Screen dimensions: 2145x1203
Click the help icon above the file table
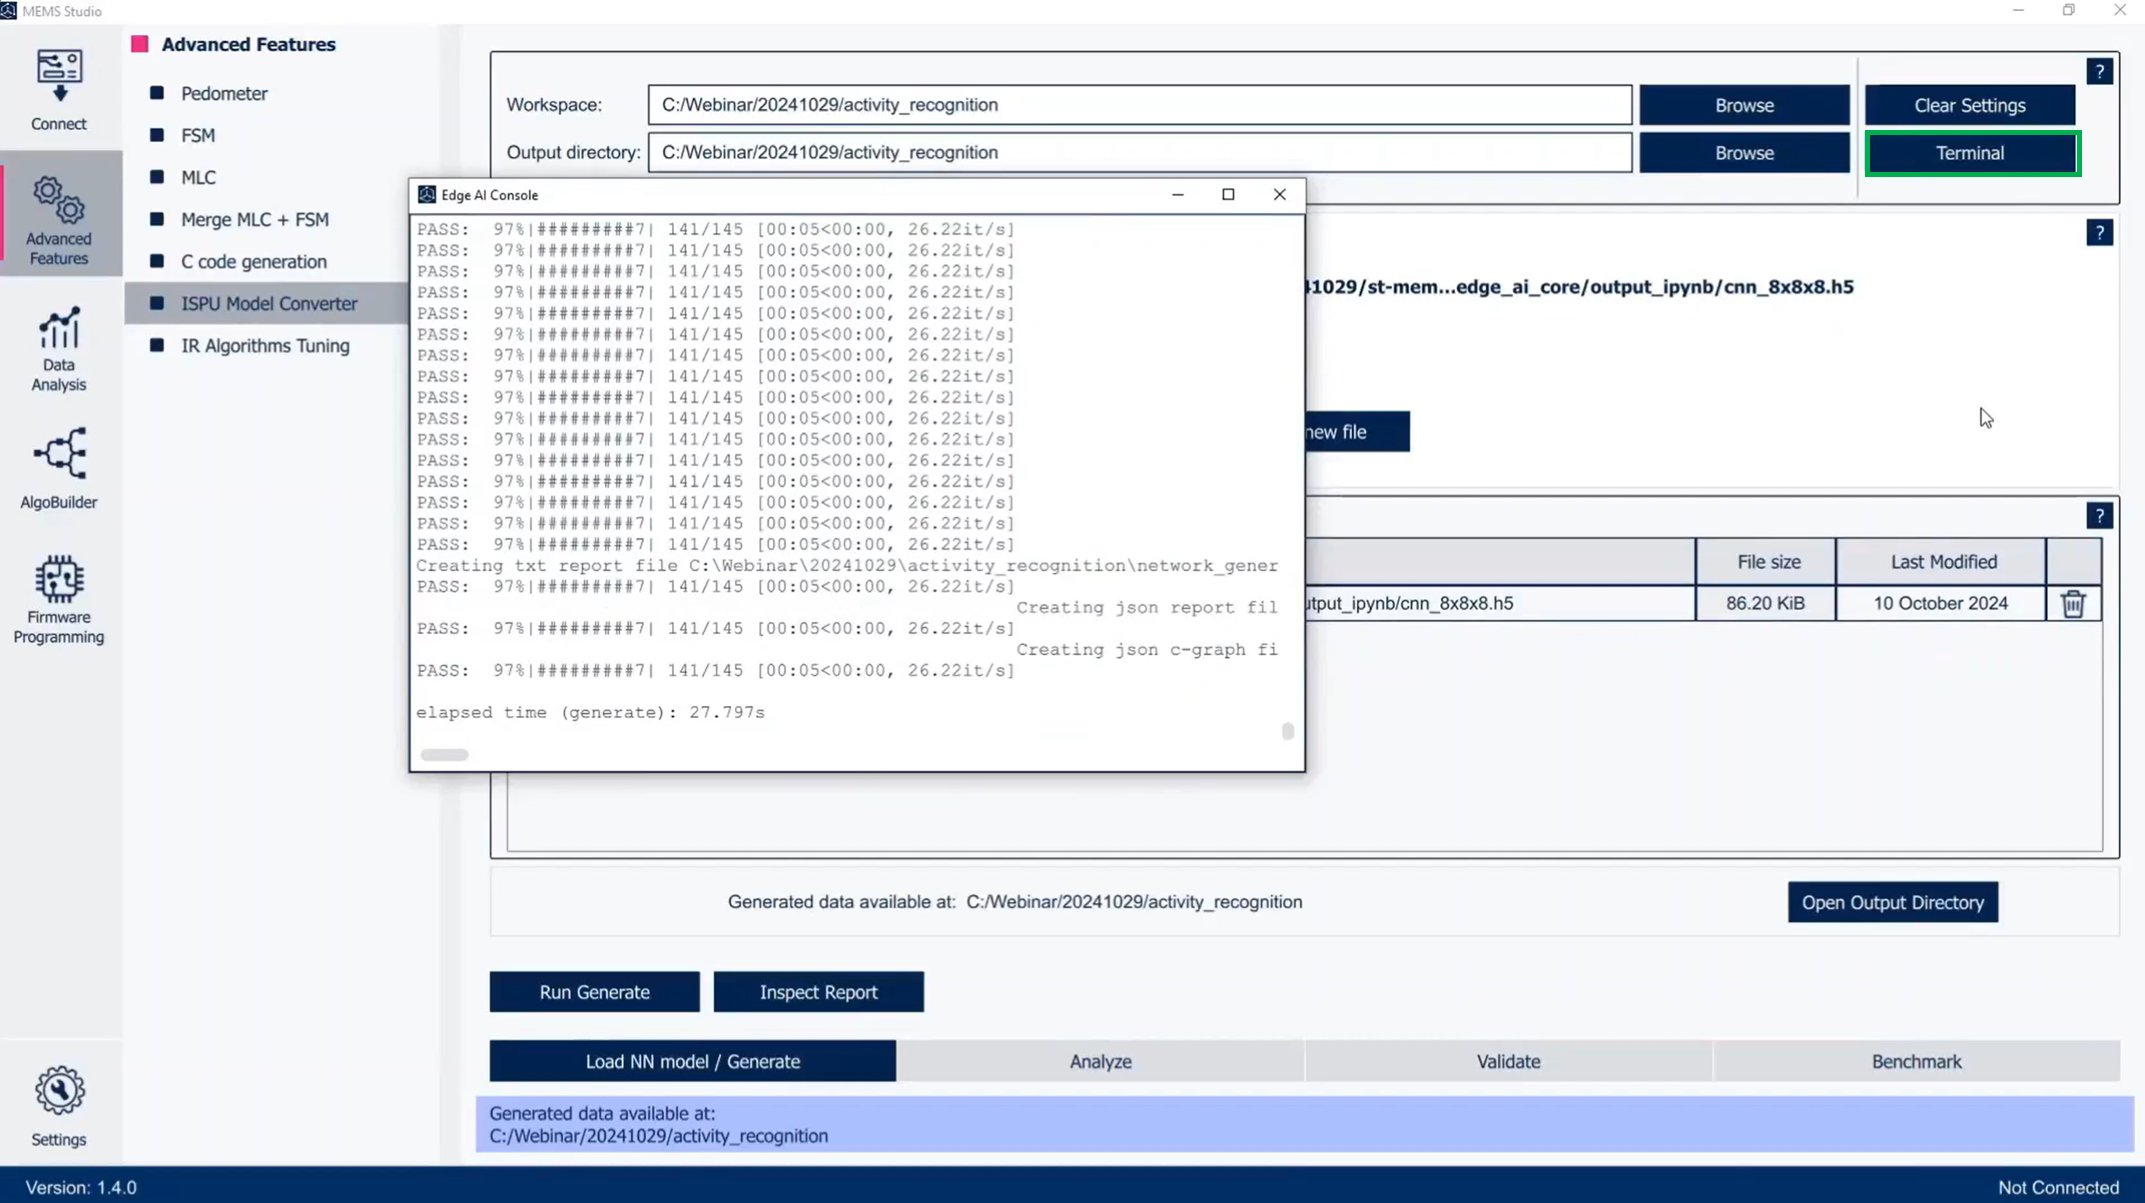(x=2100, y=514)
